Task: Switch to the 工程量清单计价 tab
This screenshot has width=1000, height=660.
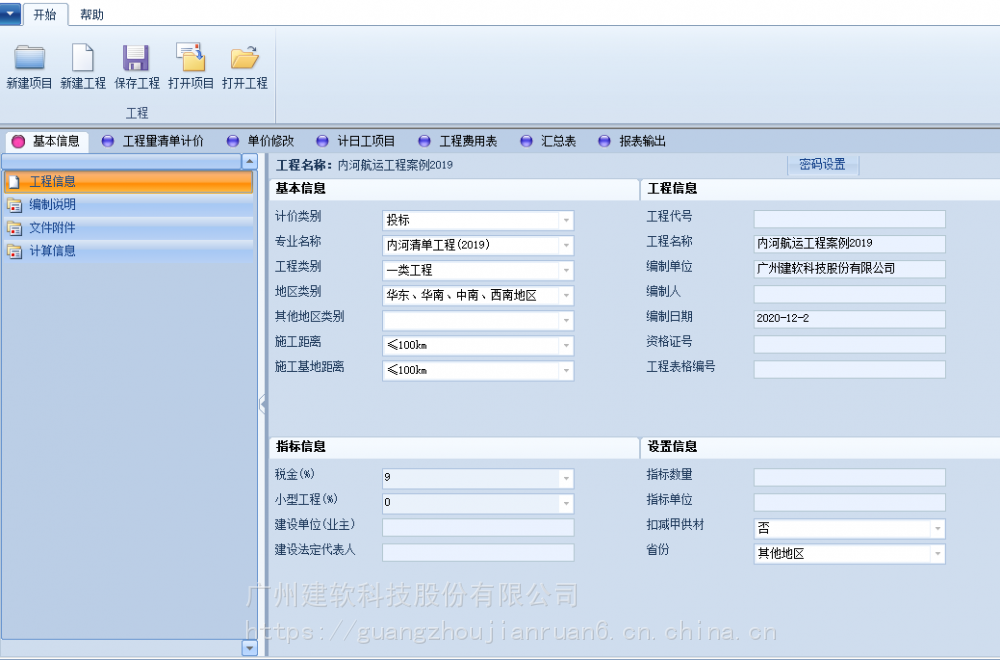Action: pyautogui.click(x=162, y=142)
